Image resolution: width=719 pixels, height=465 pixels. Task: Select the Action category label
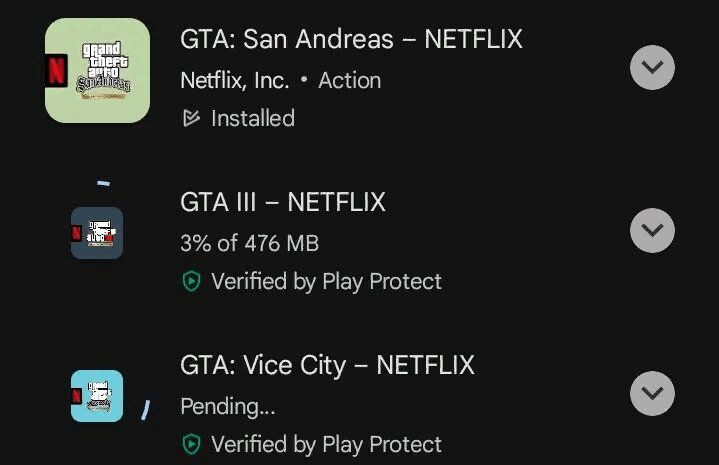click(349, 80)
